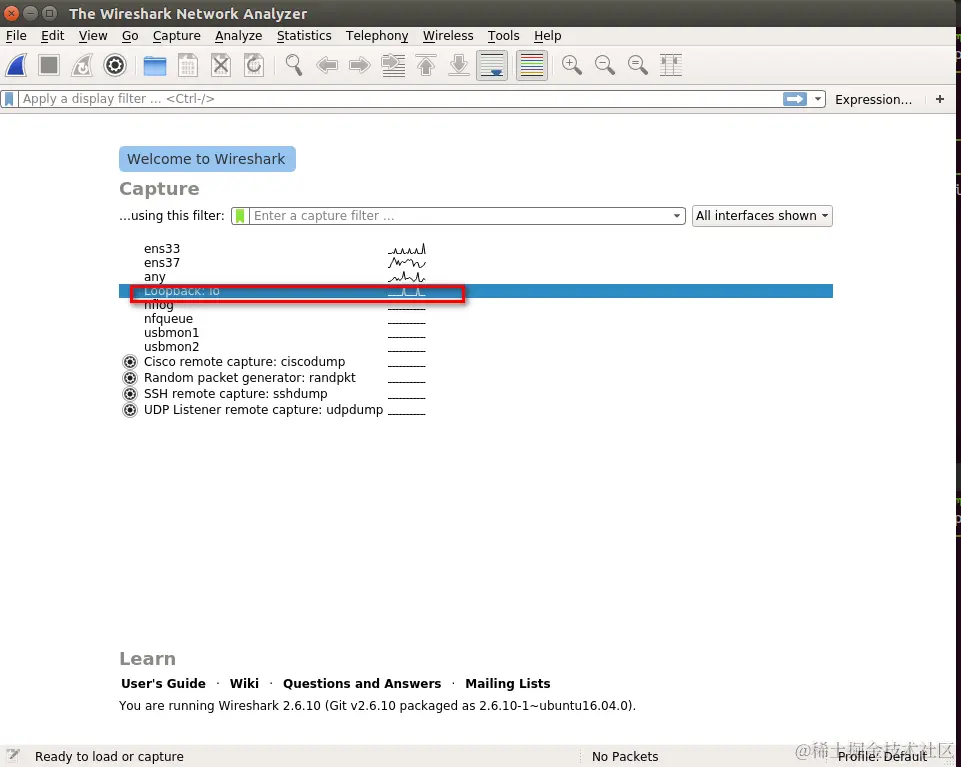Open the Tools menu
The image size is (961, 767).
click(x=503, y=36)
